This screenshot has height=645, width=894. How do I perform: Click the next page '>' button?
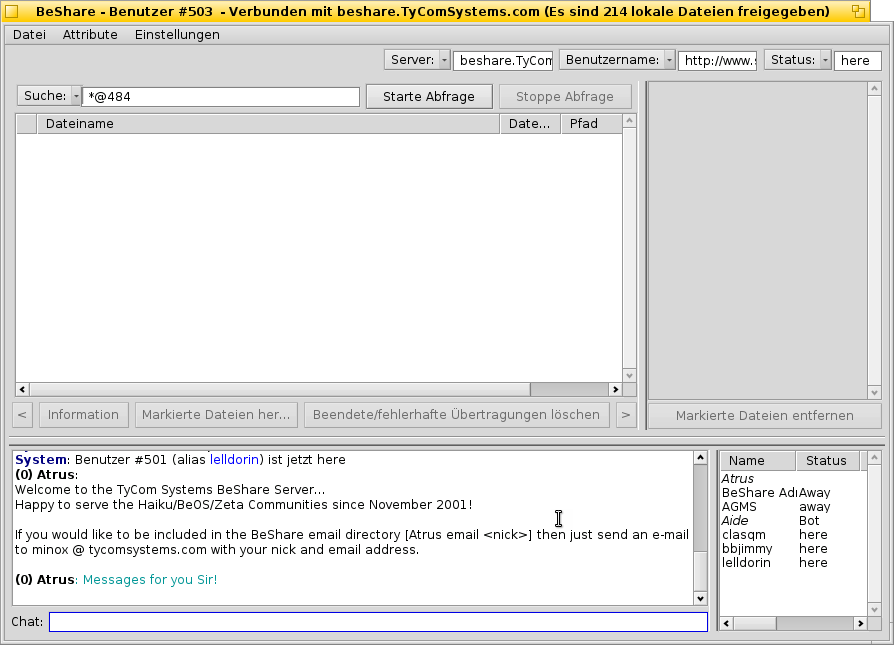(625, 415)
